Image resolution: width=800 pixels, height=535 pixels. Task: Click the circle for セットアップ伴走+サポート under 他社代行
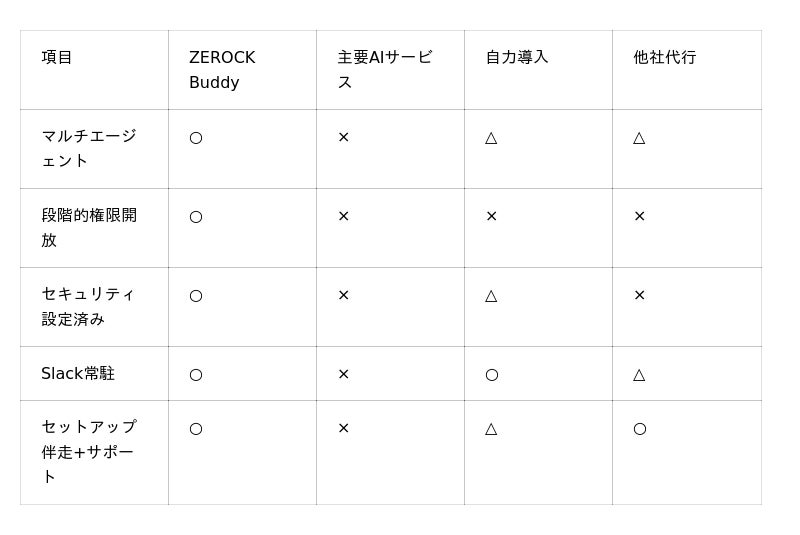(x=640, y=429)
